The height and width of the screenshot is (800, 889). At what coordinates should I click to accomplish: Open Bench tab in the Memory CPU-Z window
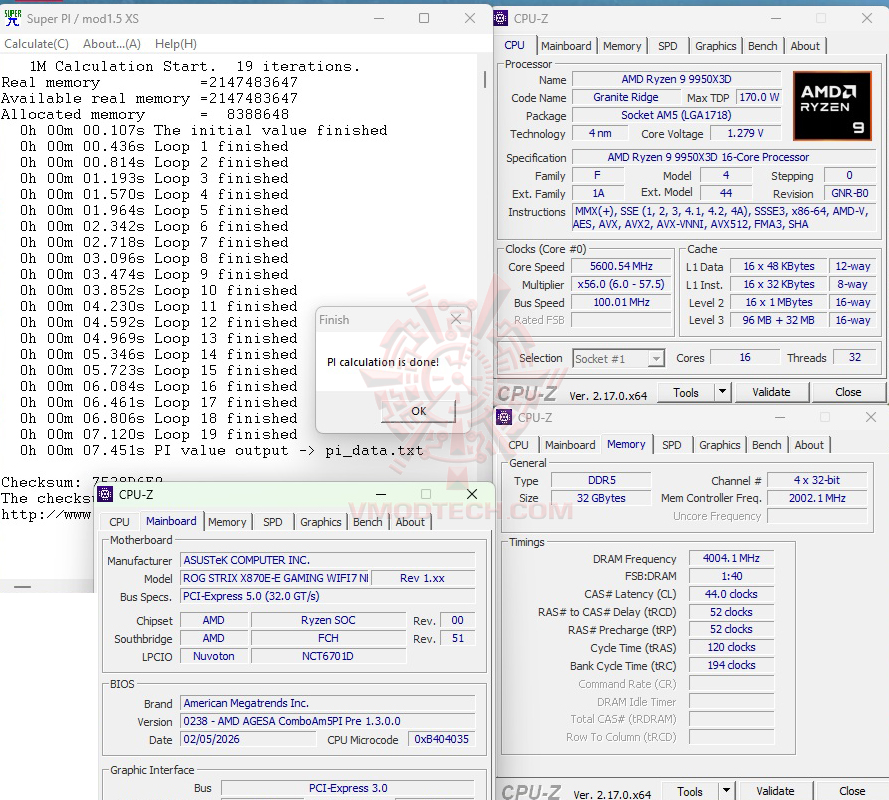point(767,445)
